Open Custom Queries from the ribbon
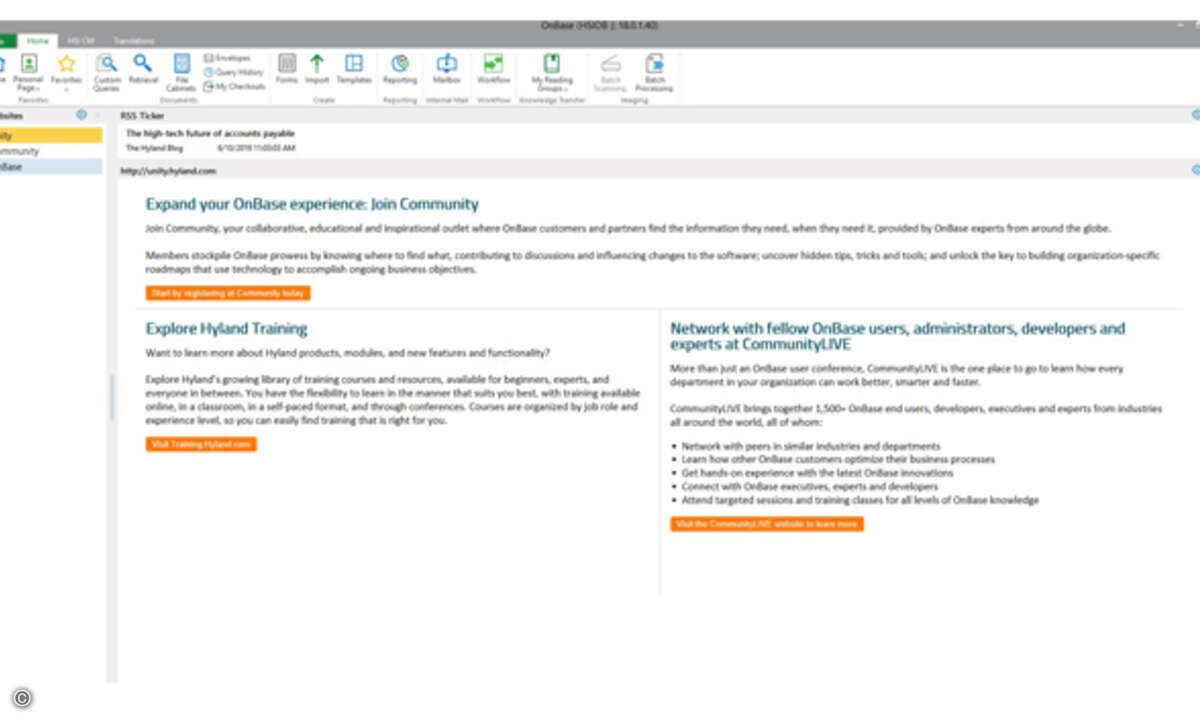 107,72
